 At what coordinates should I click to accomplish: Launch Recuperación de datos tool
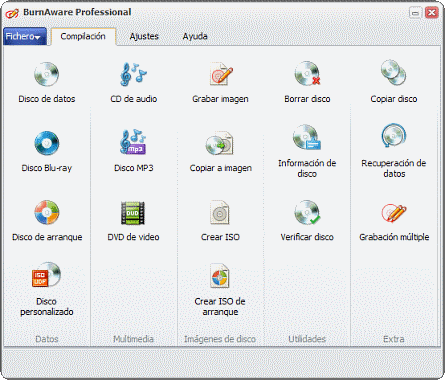coord(394,151)
